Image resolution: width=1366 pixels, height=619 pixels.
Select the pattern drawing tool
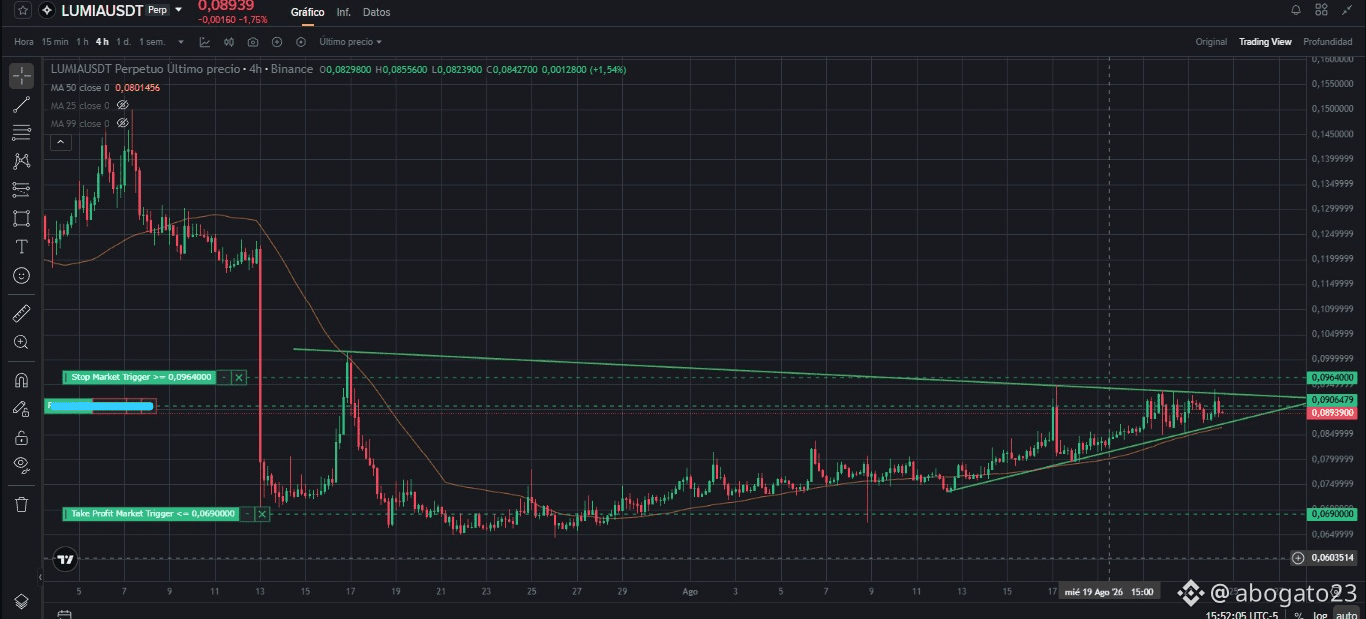click(21, 161)
